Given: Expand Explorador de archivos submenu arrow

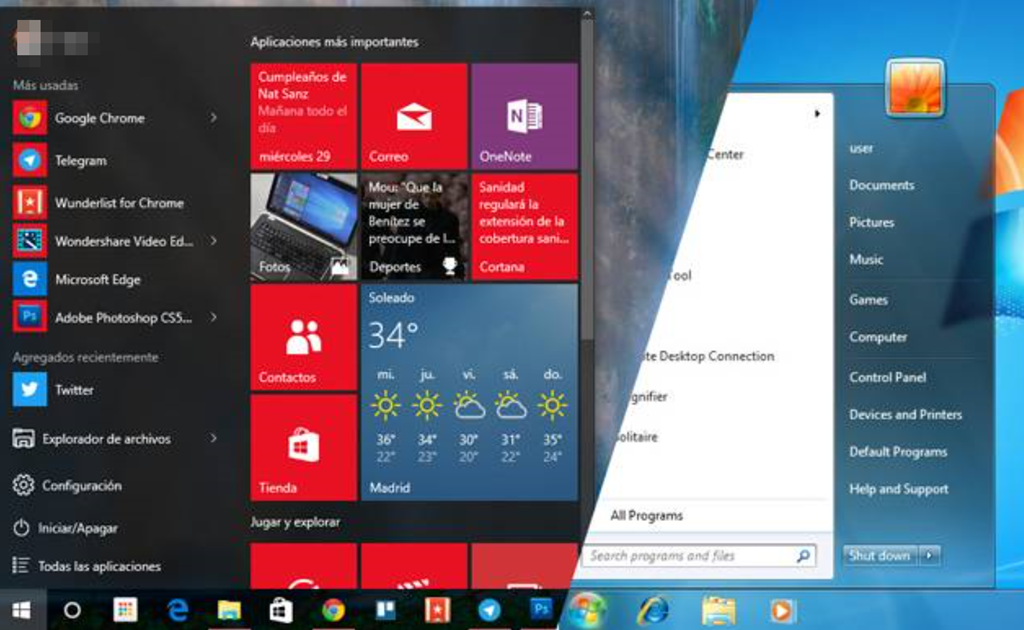Looking at the screenshot, I should coord(213,438).
